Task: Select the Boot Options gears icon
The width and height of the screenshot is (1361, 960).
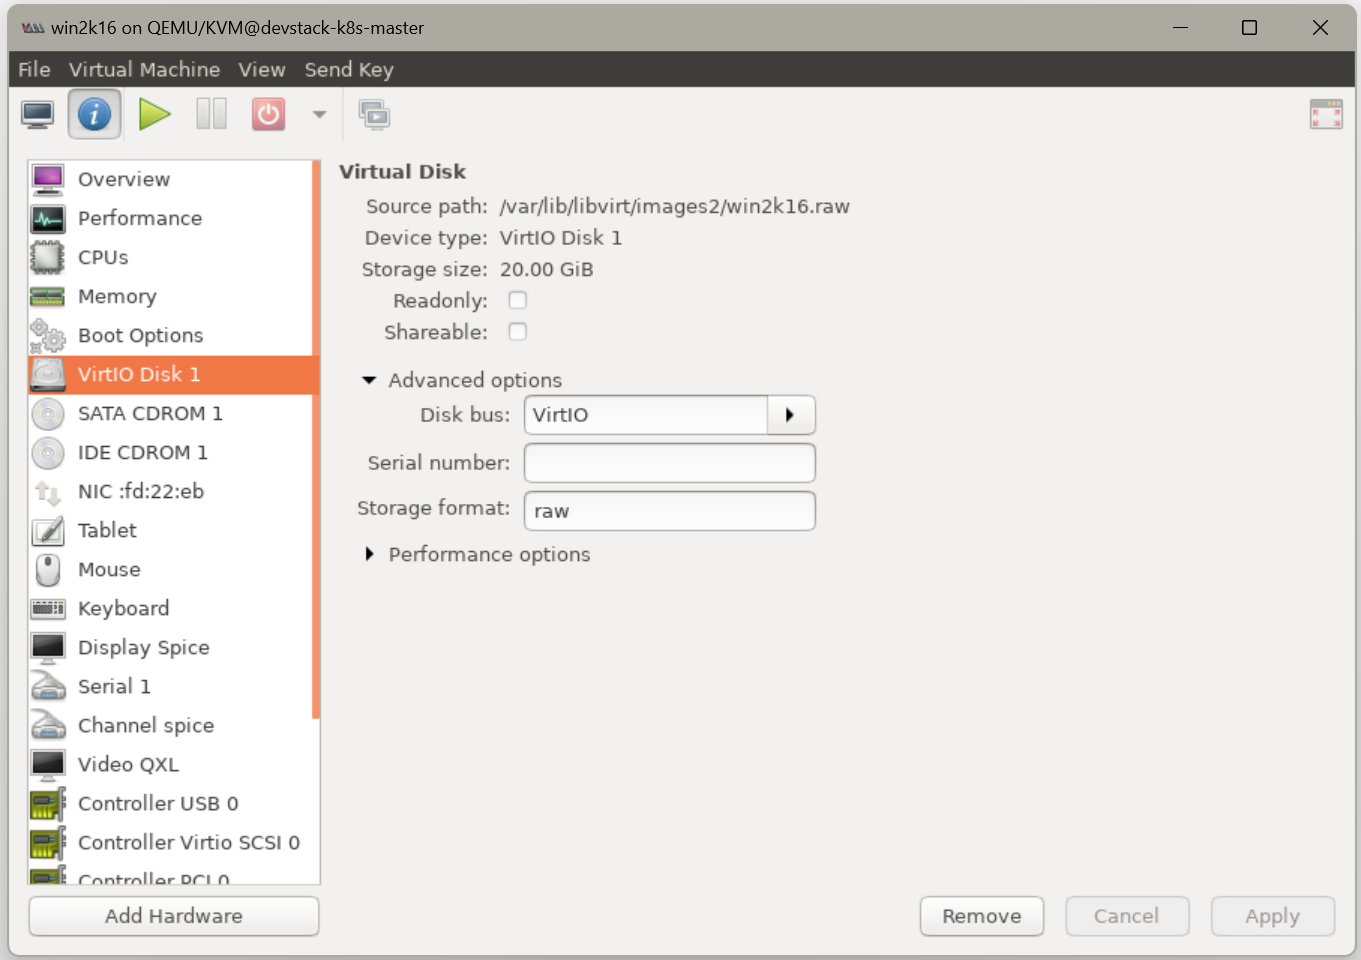Action: click(x=48, y=335)
